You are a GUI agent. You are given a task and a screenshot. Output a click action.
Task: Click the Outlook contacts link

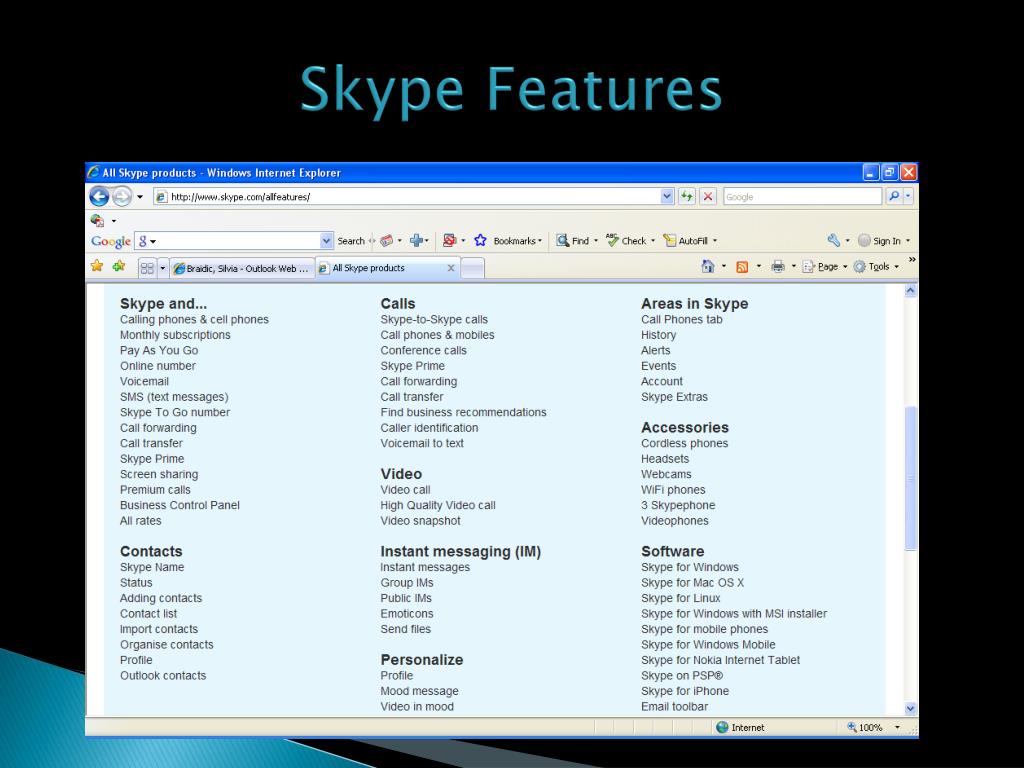163,675
